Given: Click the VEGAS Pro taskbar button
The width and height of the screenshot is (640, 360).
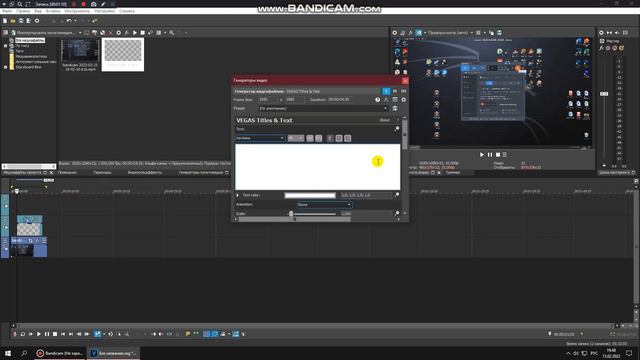Looking at the screenshot, I should point(113,353).
